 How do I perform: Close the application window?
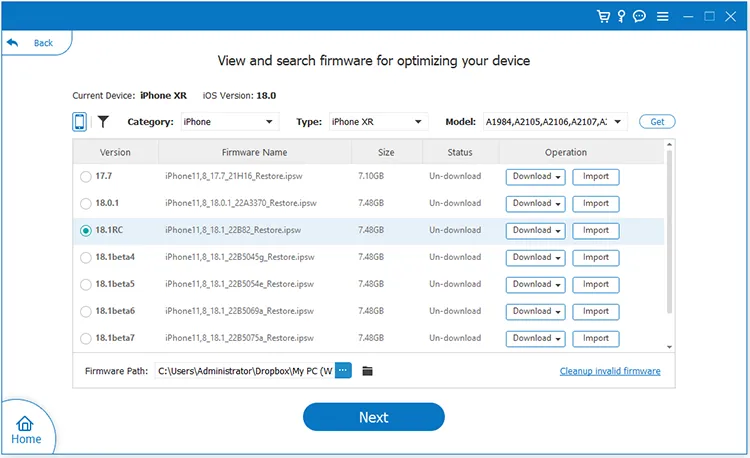point(730,17)
